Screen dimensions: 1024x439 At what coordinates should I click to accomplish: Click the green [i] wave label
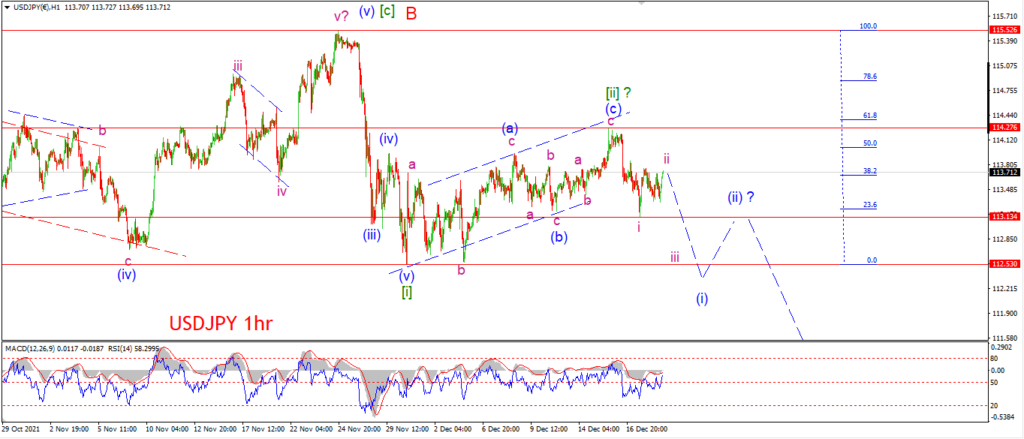(406, 291)
